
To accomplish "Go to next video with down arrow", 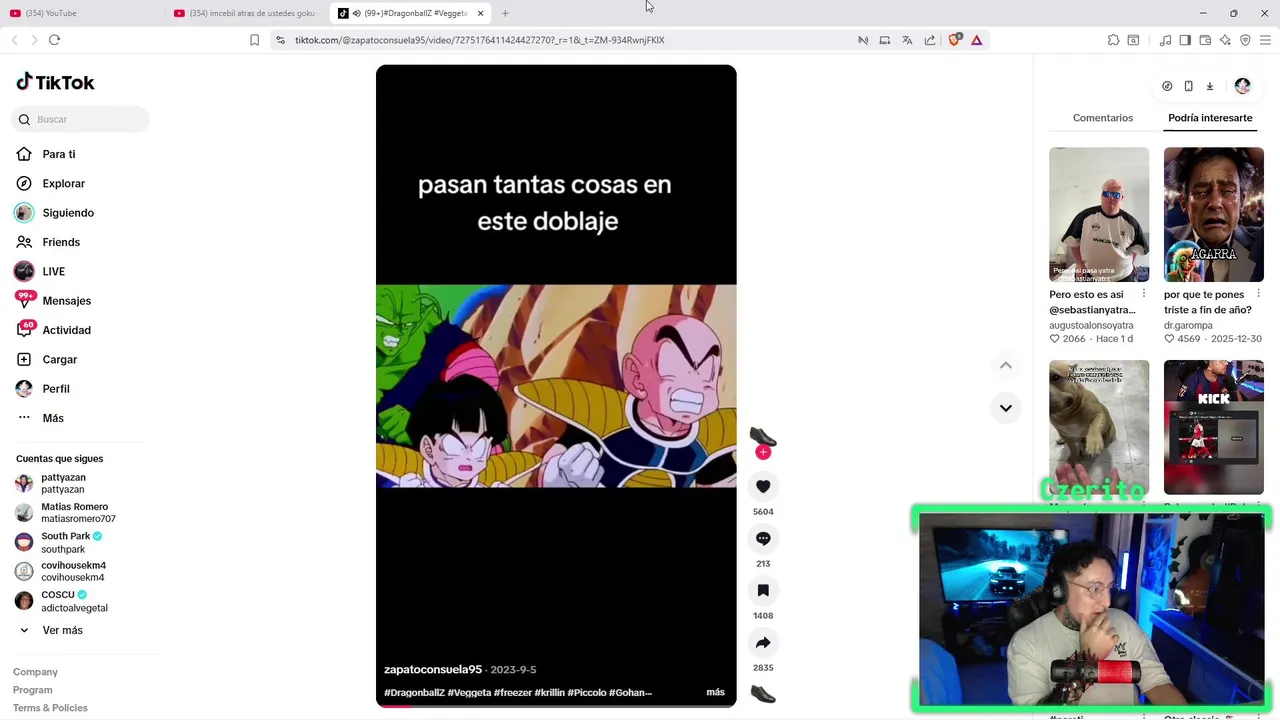I will coord(1006,408).
